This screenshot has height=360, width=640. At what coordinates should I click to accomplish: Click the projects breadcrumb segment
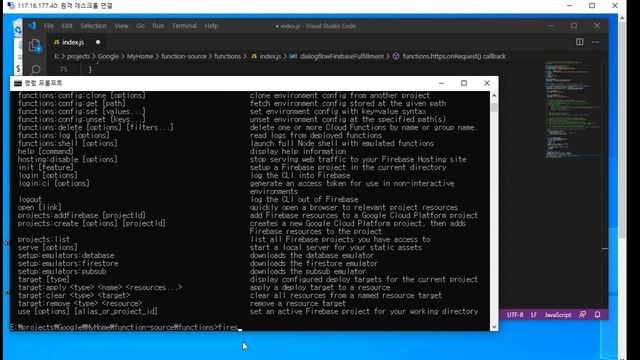pyautogui.click(x=78, y=56)
